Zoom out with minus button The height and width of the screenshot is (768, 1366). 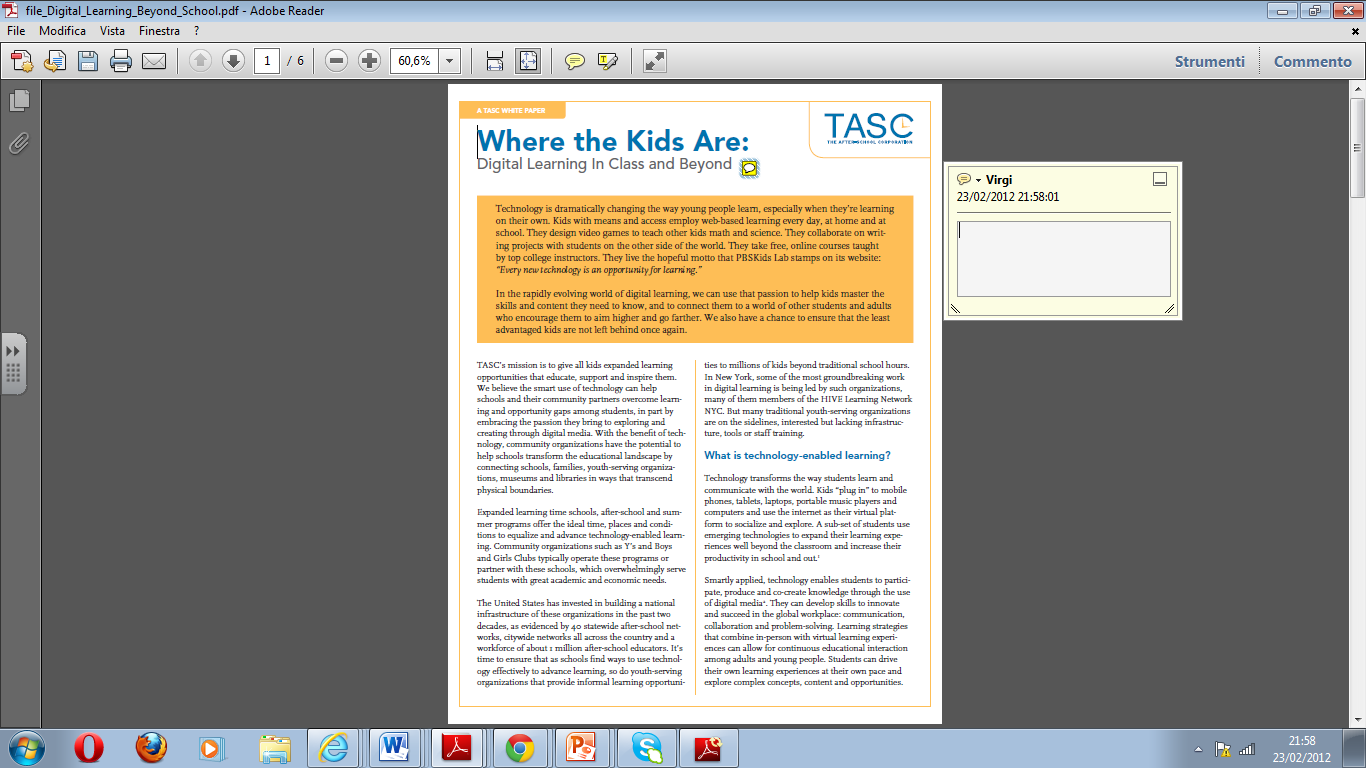(x=337, y=61)
